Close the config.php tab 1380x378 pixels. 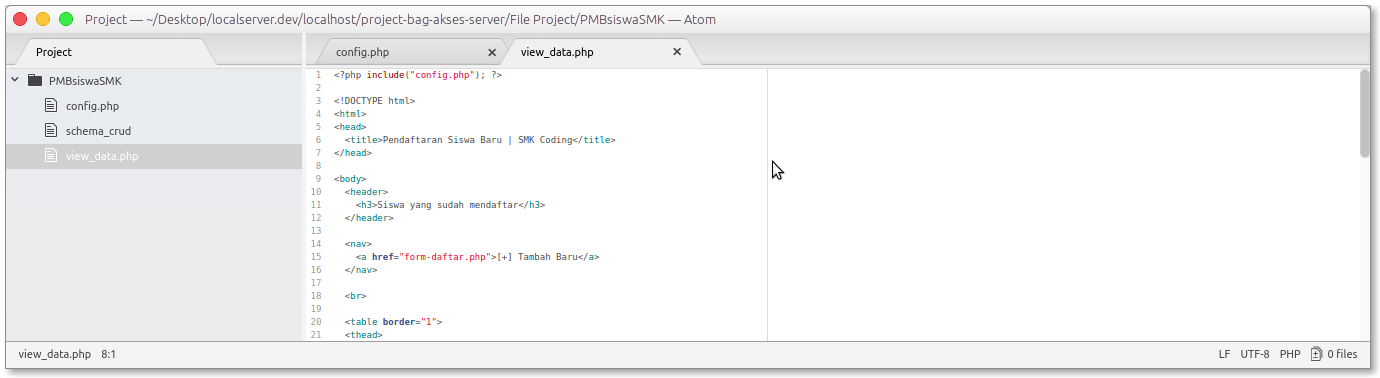pyautogui.click(x=491, y=52)
